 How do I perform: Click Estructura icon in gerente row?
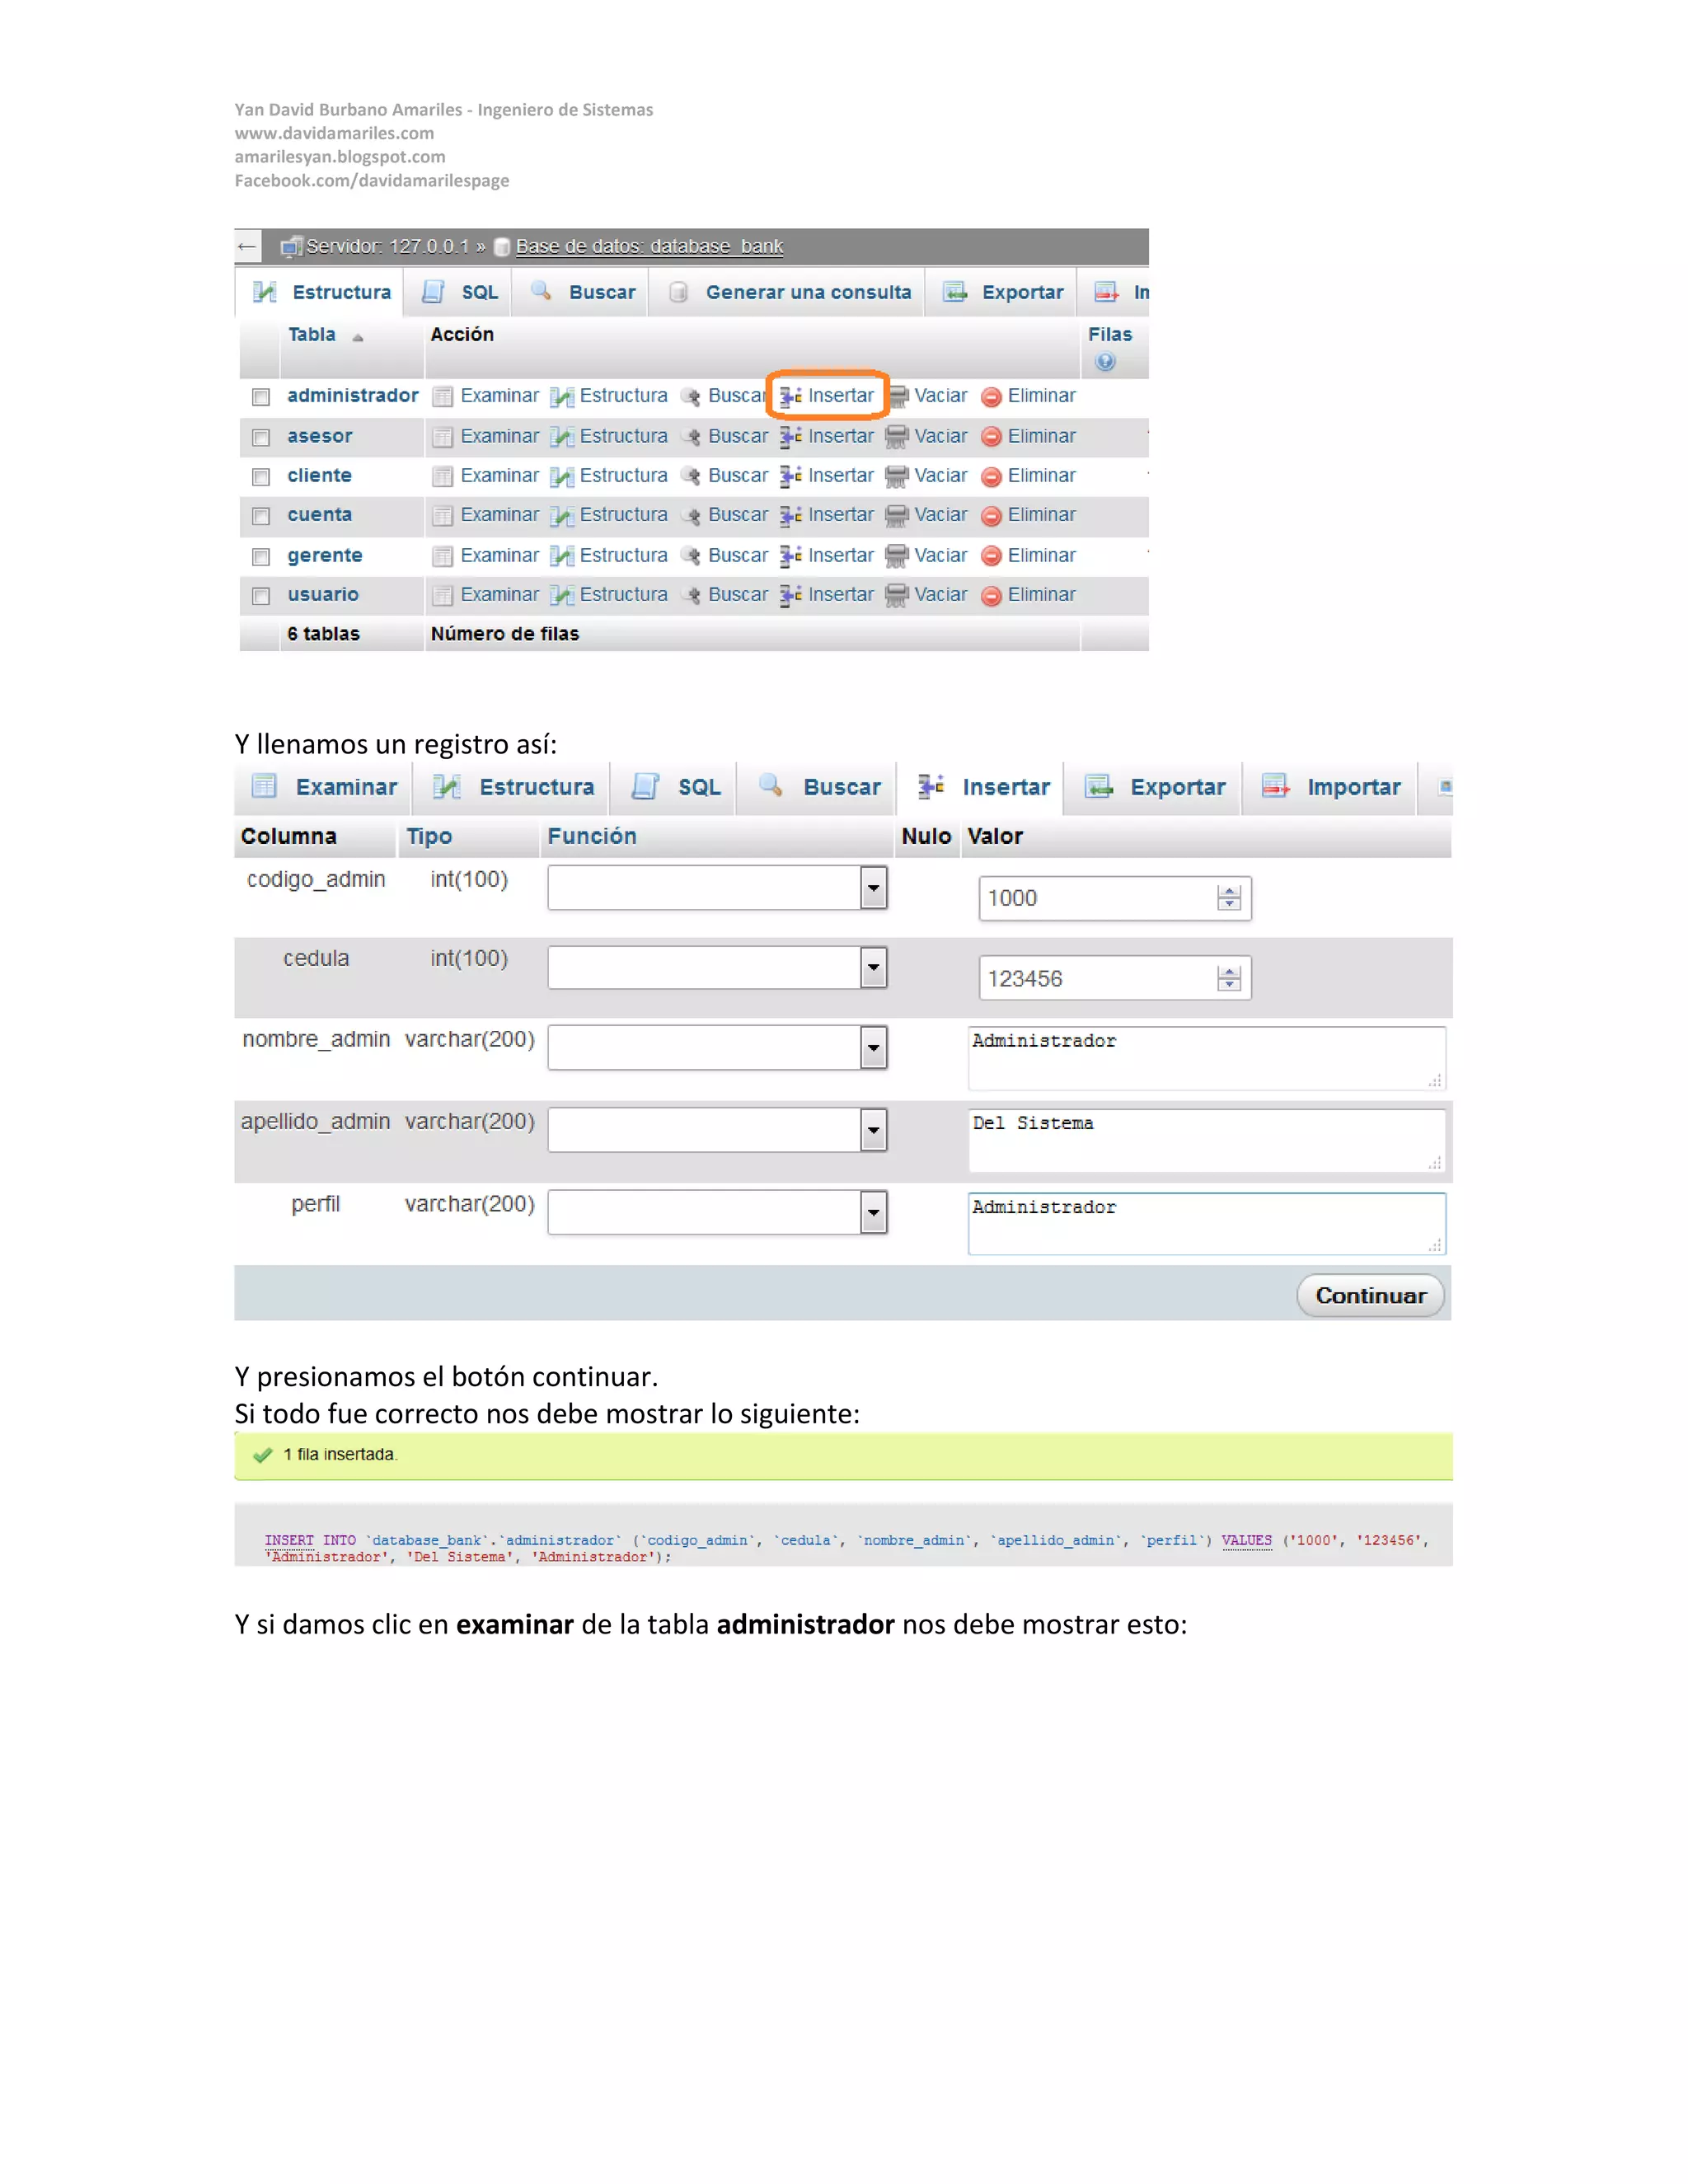pos(562,556)
